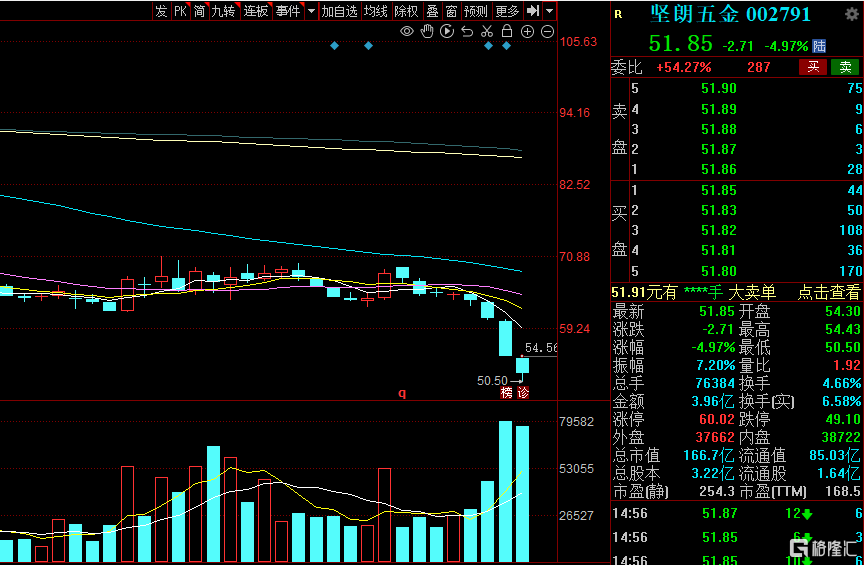This screenshot has width=864, height=565.
Task: Open the rightmost toolbar dropdown arrow
Action: point(549,10)
